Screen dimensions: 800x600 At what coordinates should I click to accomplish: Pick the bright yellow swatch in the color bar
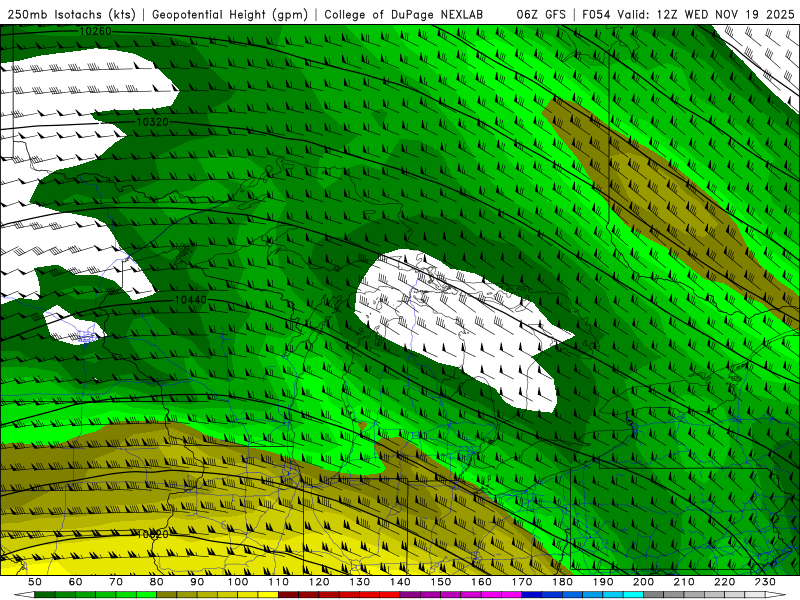click(x=268, y=594)
